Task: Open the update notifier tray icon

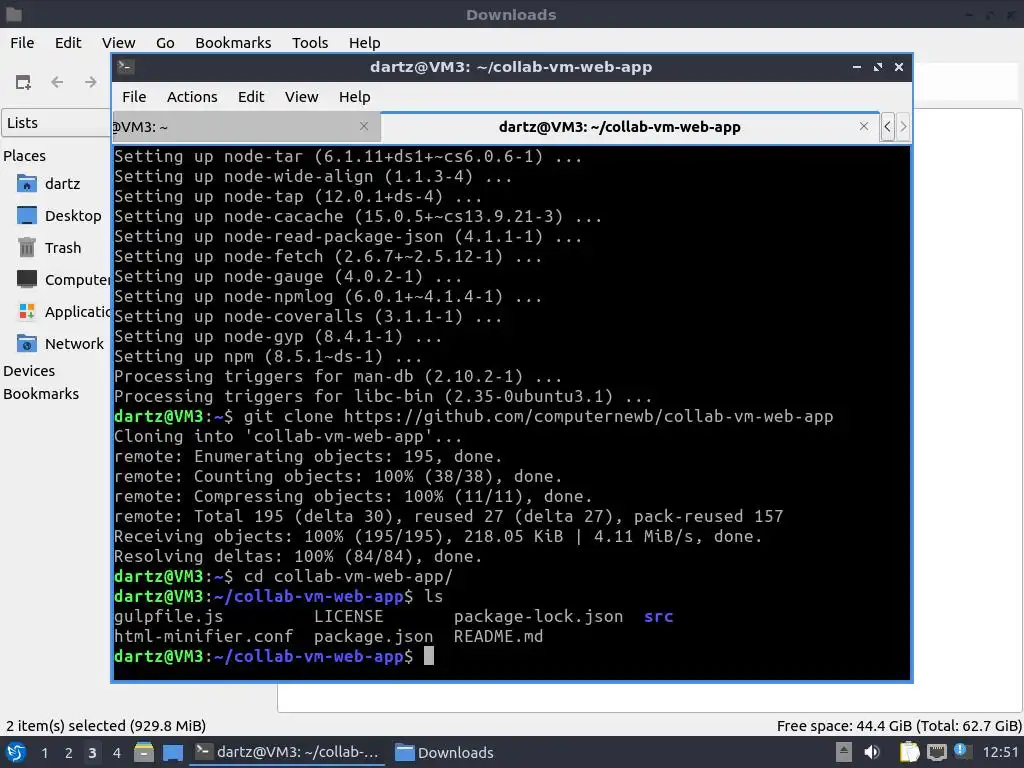Action: coord(961,751)
